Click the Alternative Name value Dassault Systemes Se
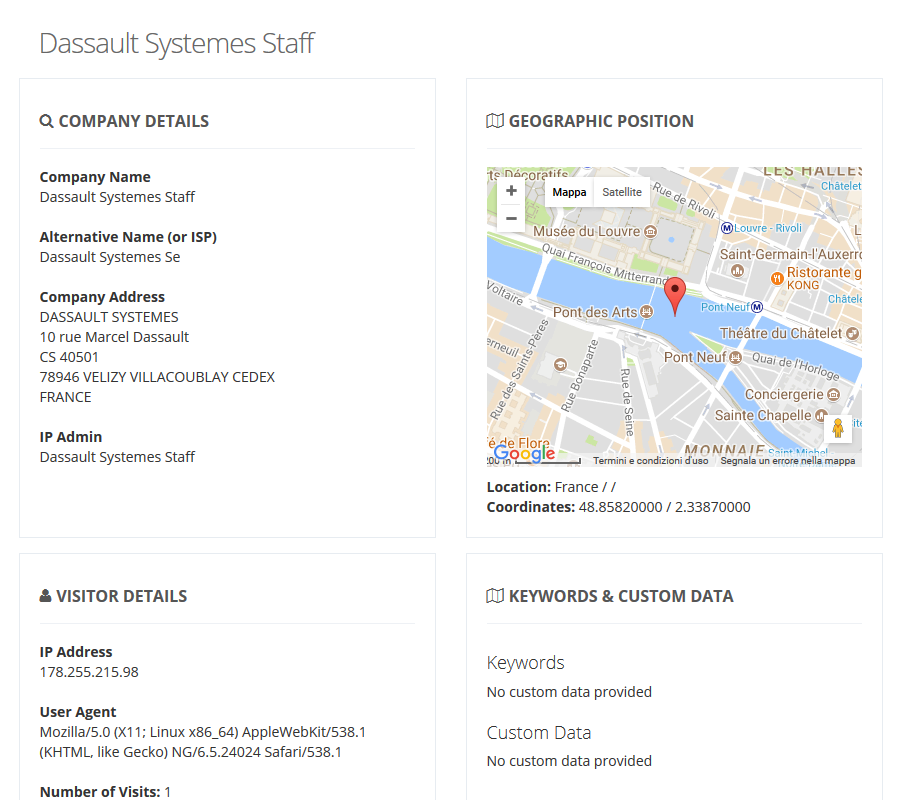 [x=110, y=257]
